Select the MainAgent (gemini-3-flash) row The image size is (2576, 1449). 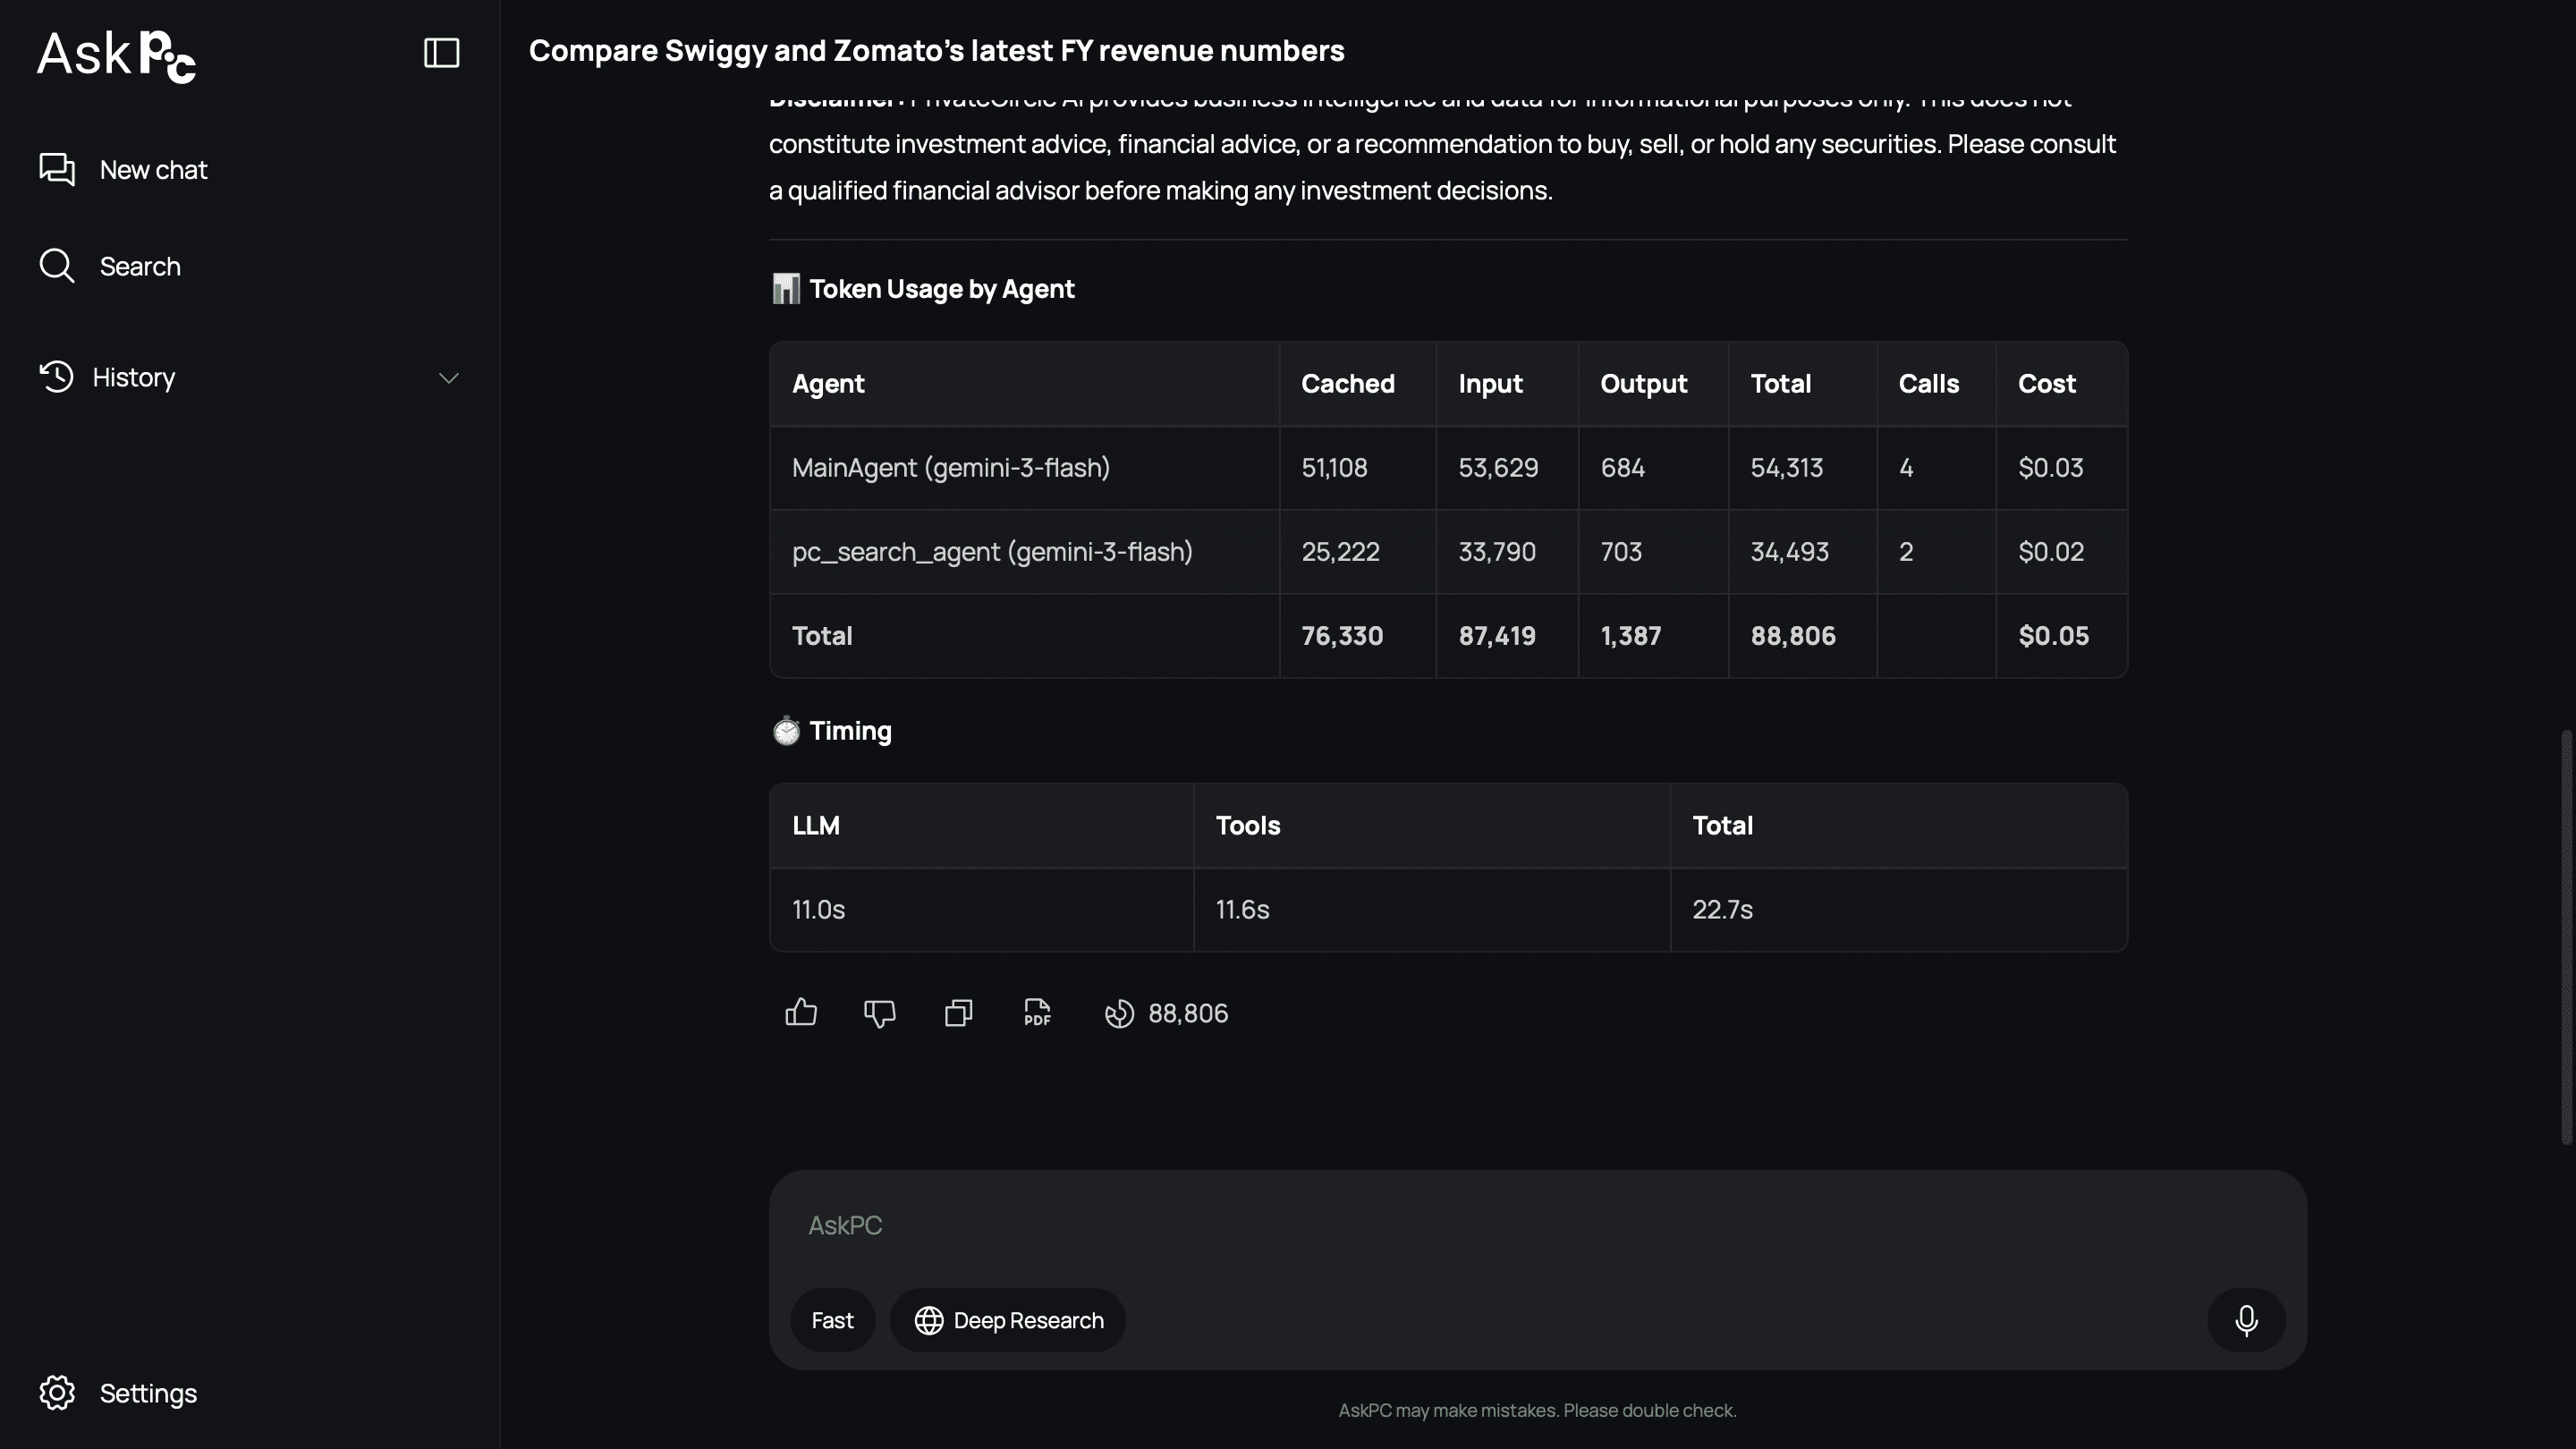click(x=1448, y=468)
